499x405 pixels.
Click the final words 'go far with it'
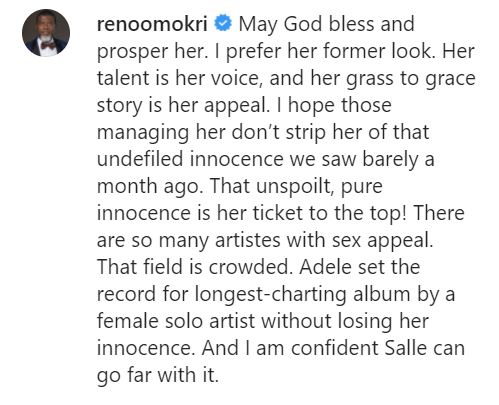click(158, 376)
